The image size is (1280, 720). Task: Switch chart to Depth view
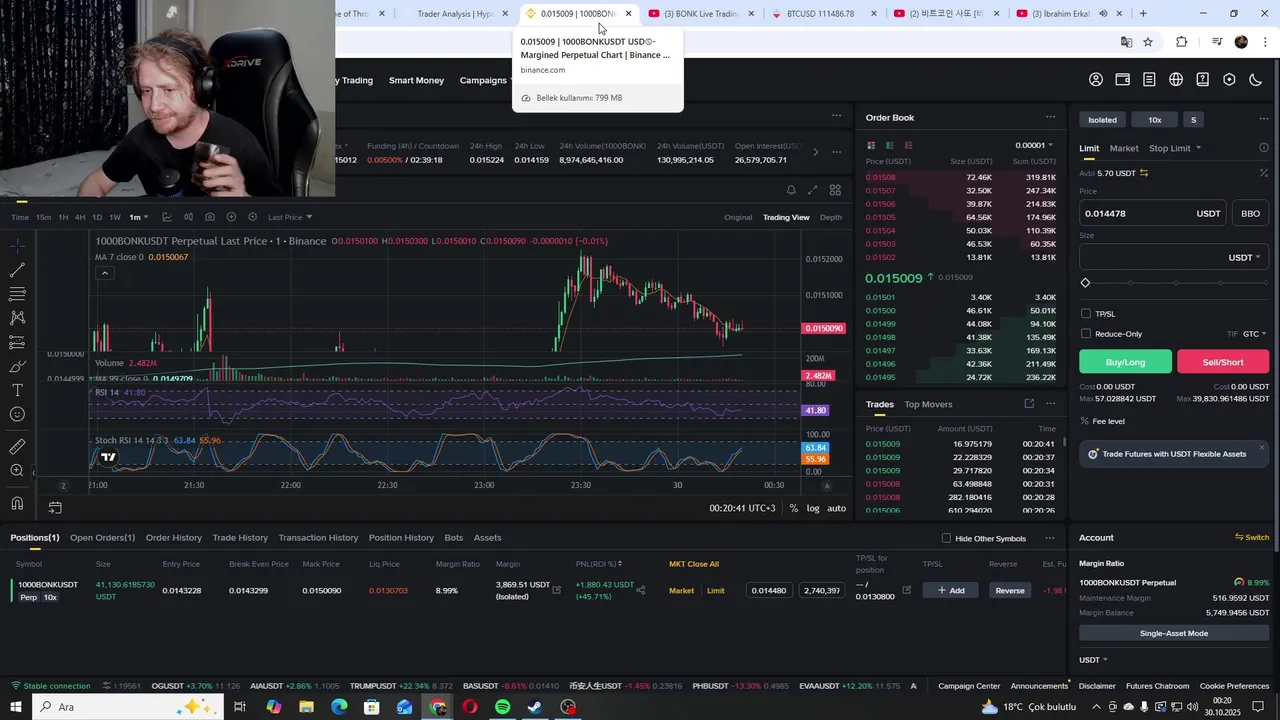[831, 217]
